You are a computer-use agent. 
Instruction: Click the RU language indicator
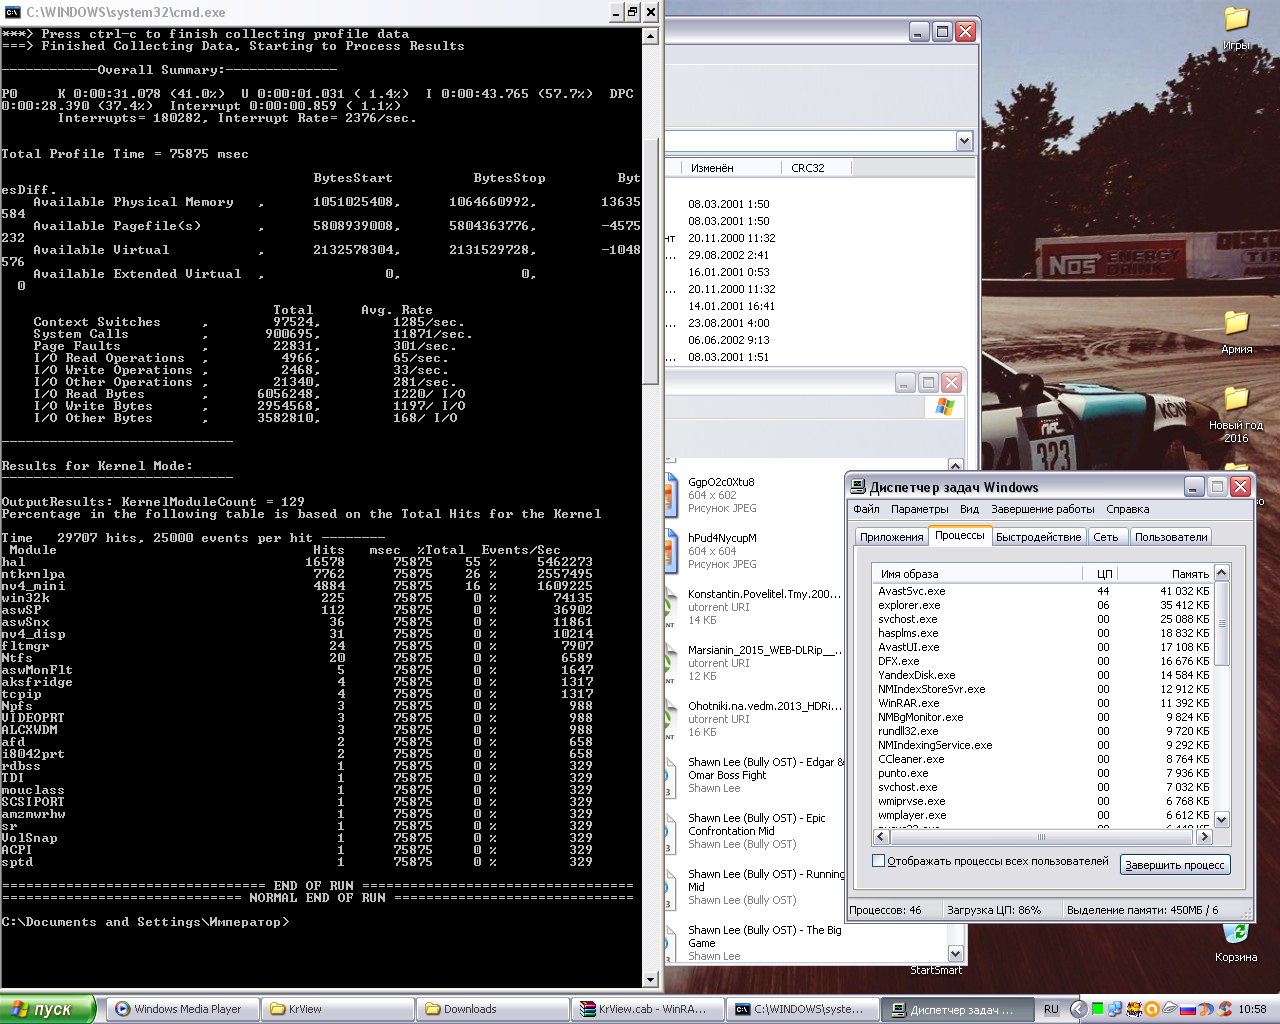pos(1051,1009)
